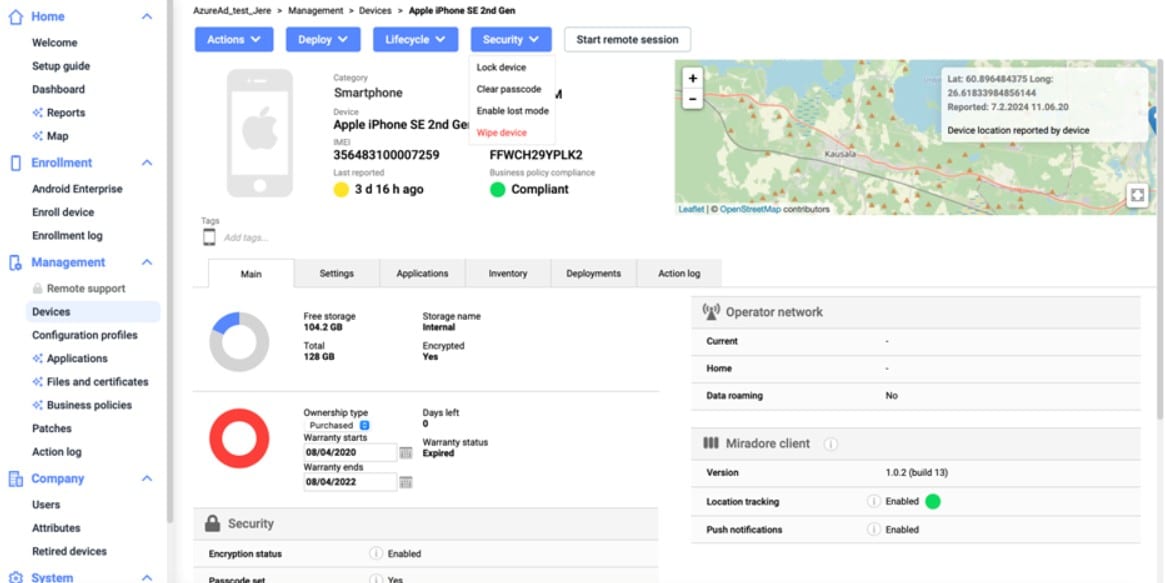Switch to the Settings tab
1165x583 pixels.
[x=337, y=273]
